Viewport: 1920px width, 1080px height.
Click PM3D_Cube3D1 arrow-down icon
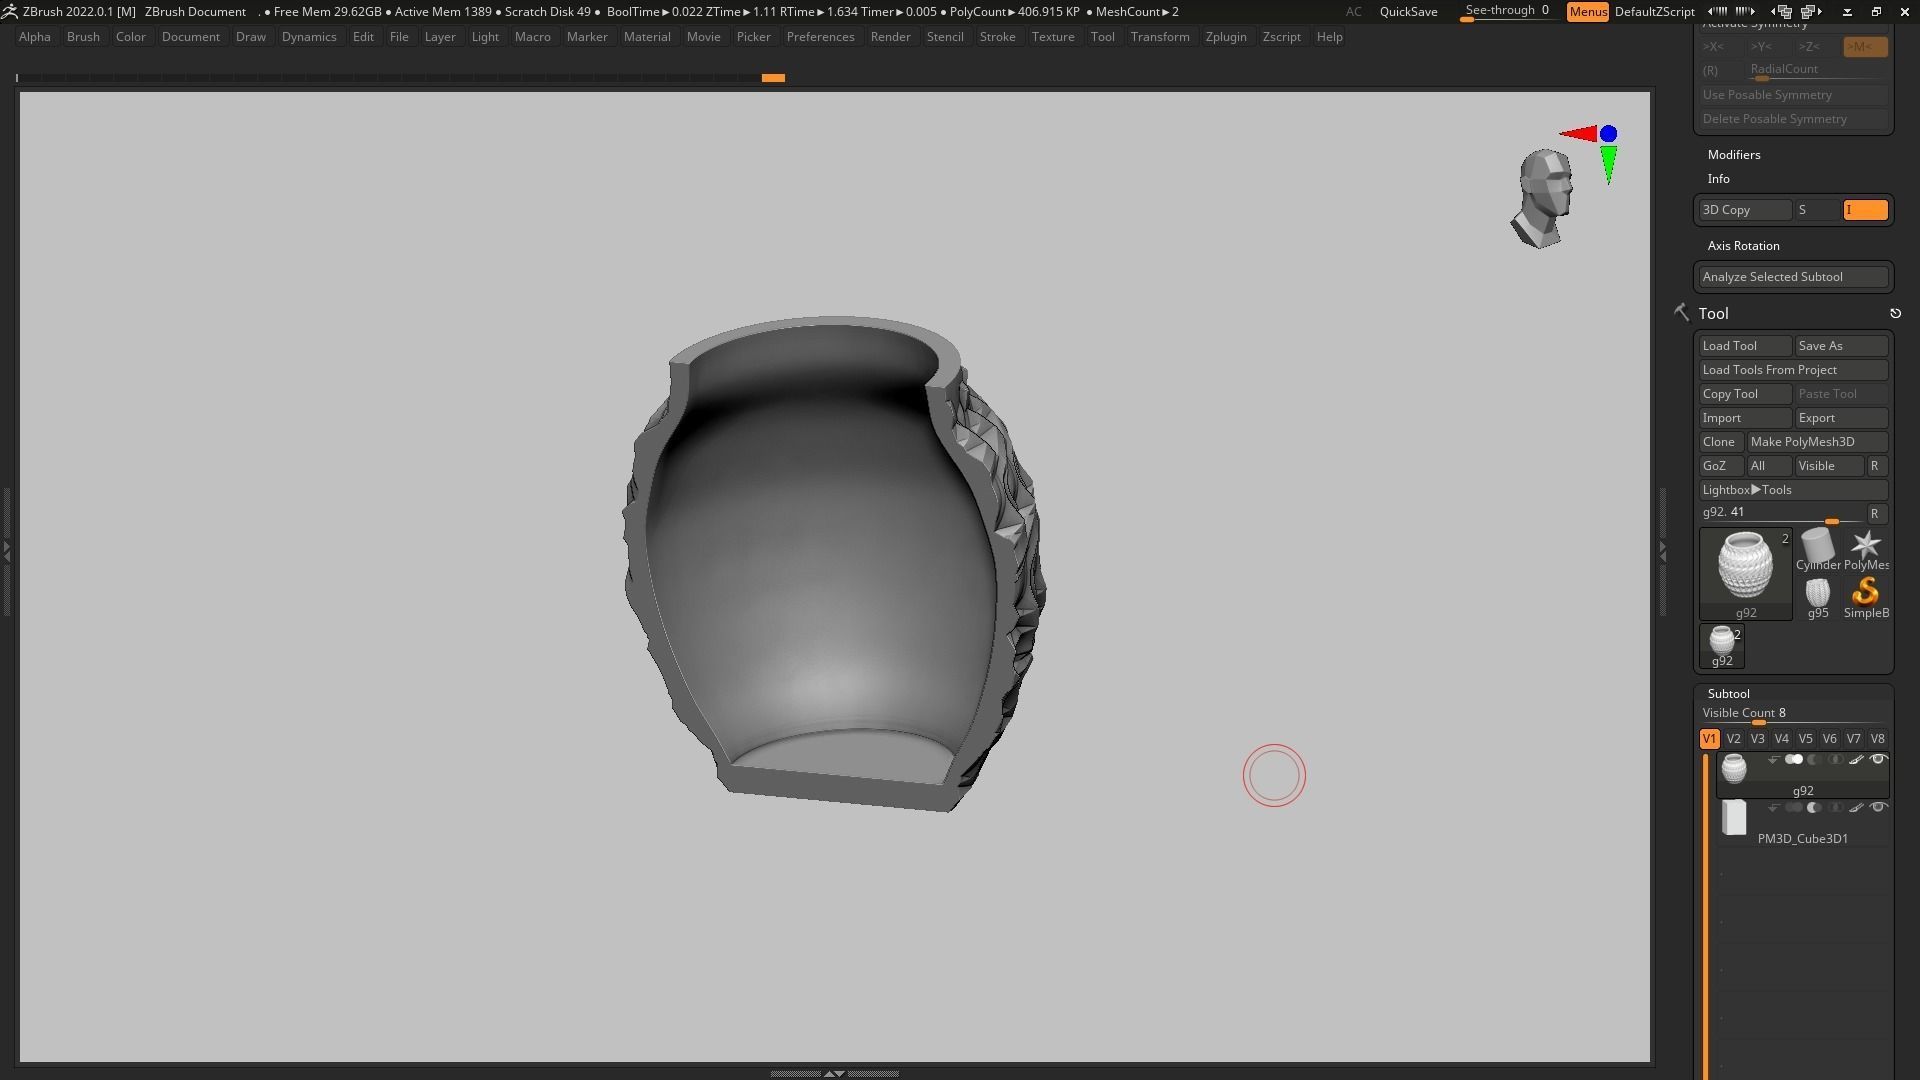[1773, 808]
